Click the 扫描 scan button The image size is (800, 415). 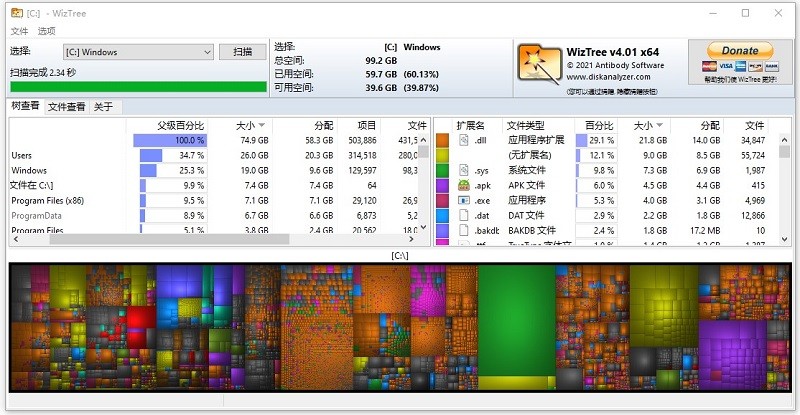pos(243,52)
